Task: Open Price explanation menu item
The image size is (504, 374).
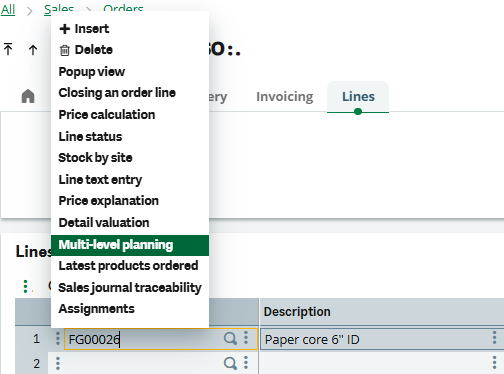Action: pos(130,201)
